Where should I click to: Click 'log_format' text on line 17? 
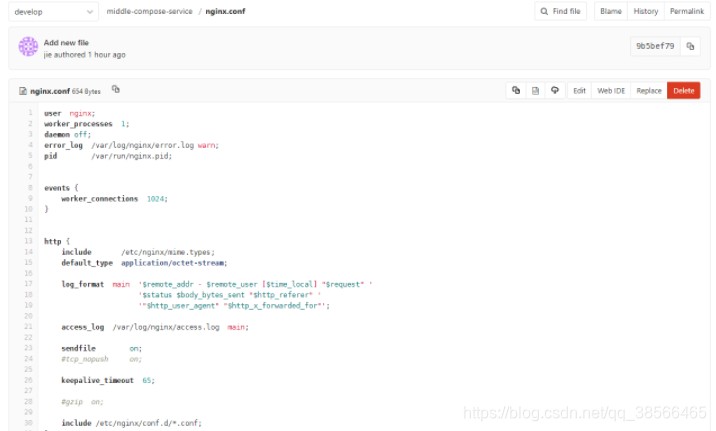click(83, 284)
